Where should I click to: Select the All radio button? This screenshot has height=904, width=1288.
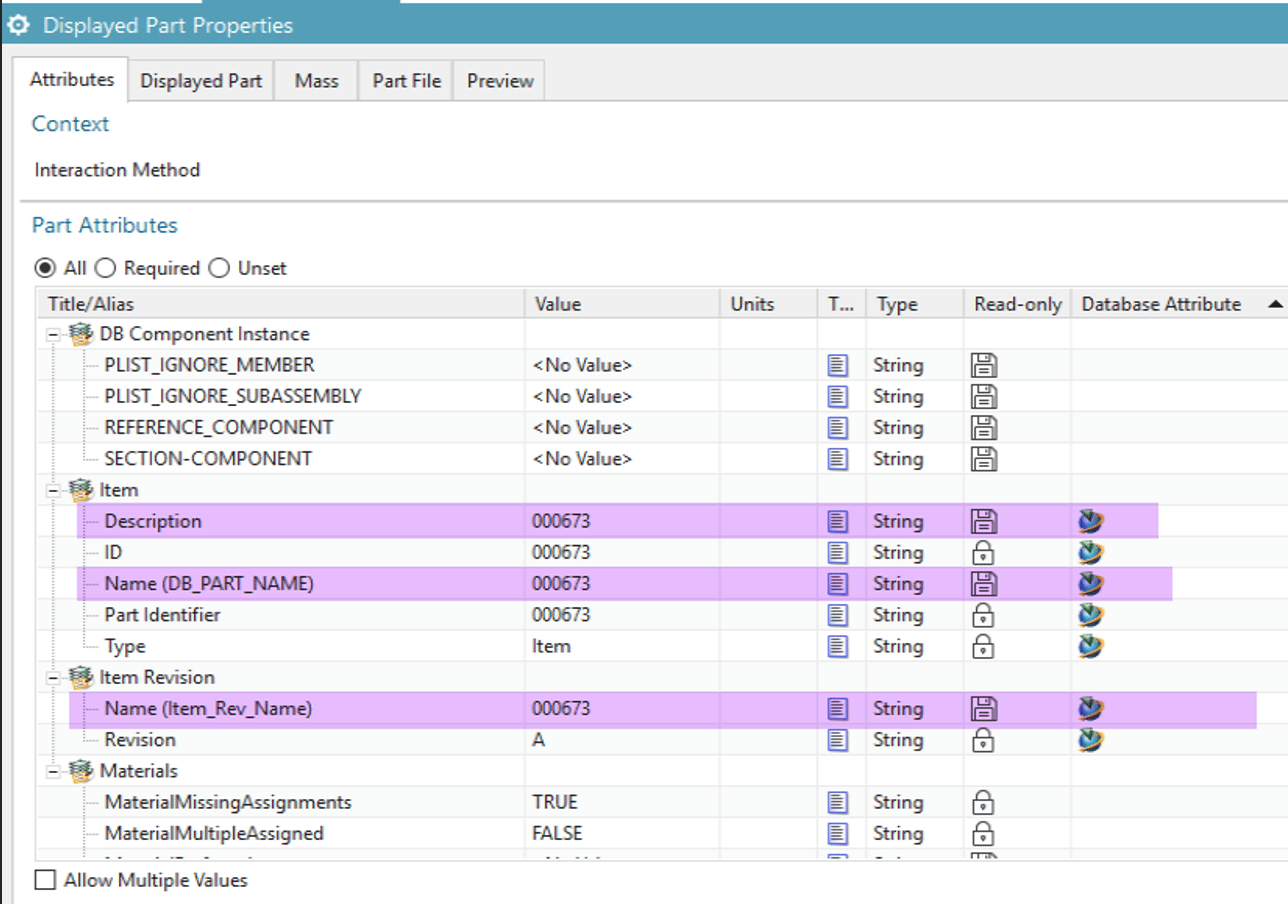pyautogui.click(x=45, y=268)
